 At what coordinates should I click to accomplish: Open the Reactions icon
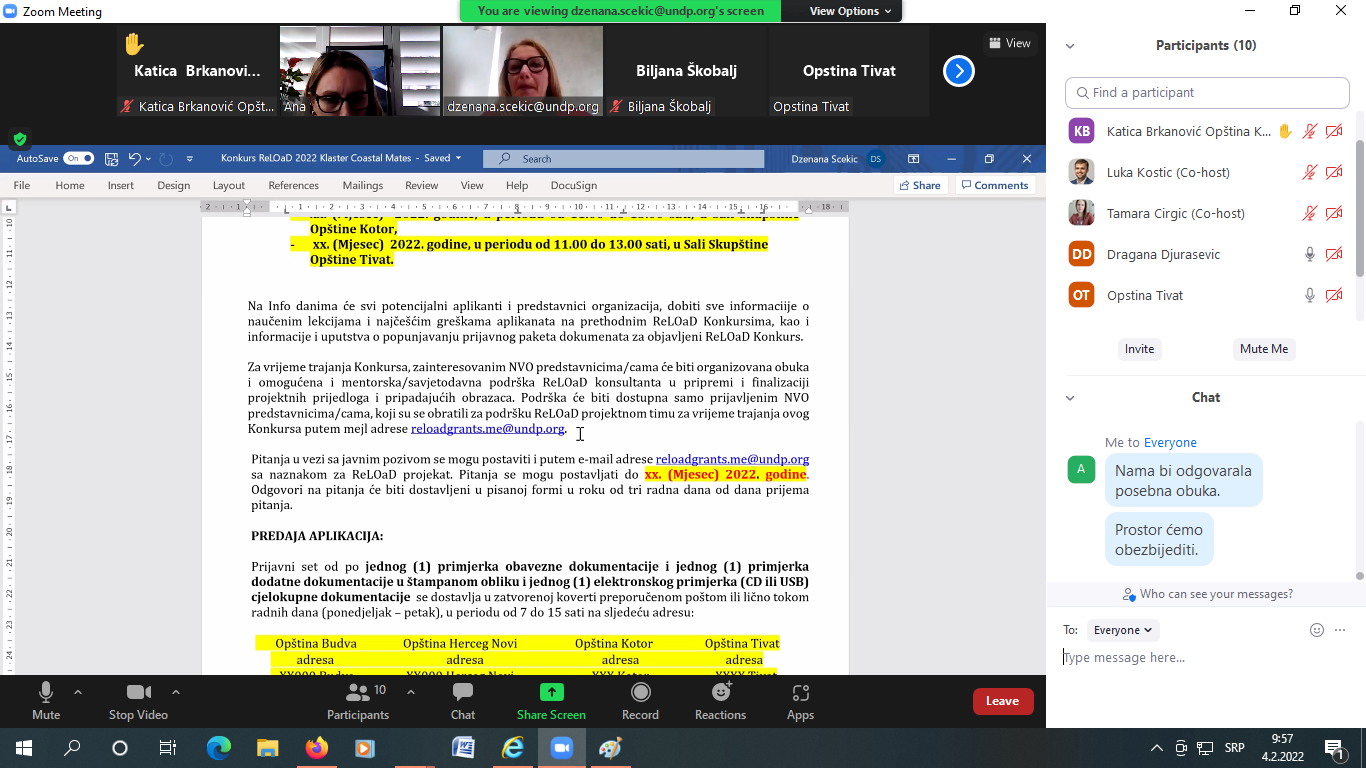[x=720, y=693]
